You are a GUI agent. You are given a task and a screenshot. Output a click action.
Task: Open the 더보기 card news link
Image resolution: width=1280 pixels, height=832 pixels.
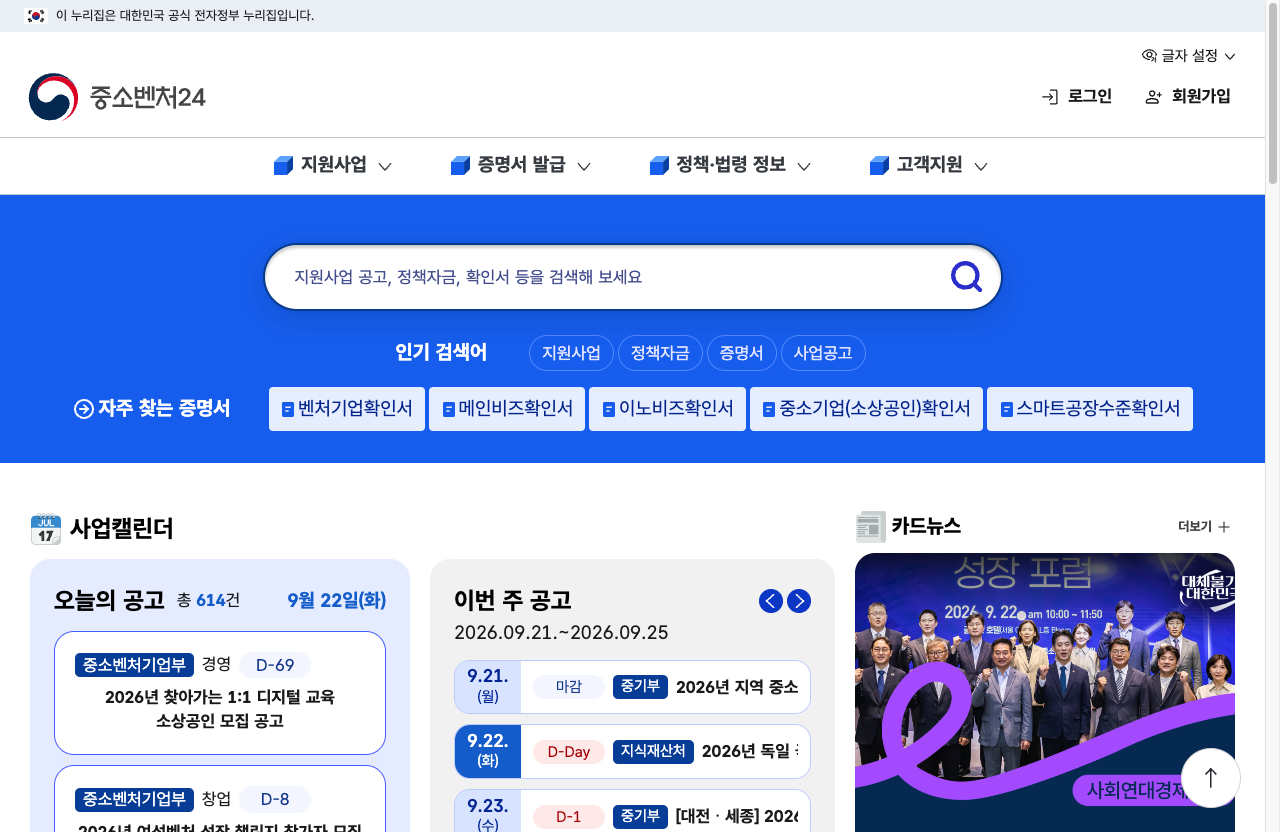coord(1204,527)
